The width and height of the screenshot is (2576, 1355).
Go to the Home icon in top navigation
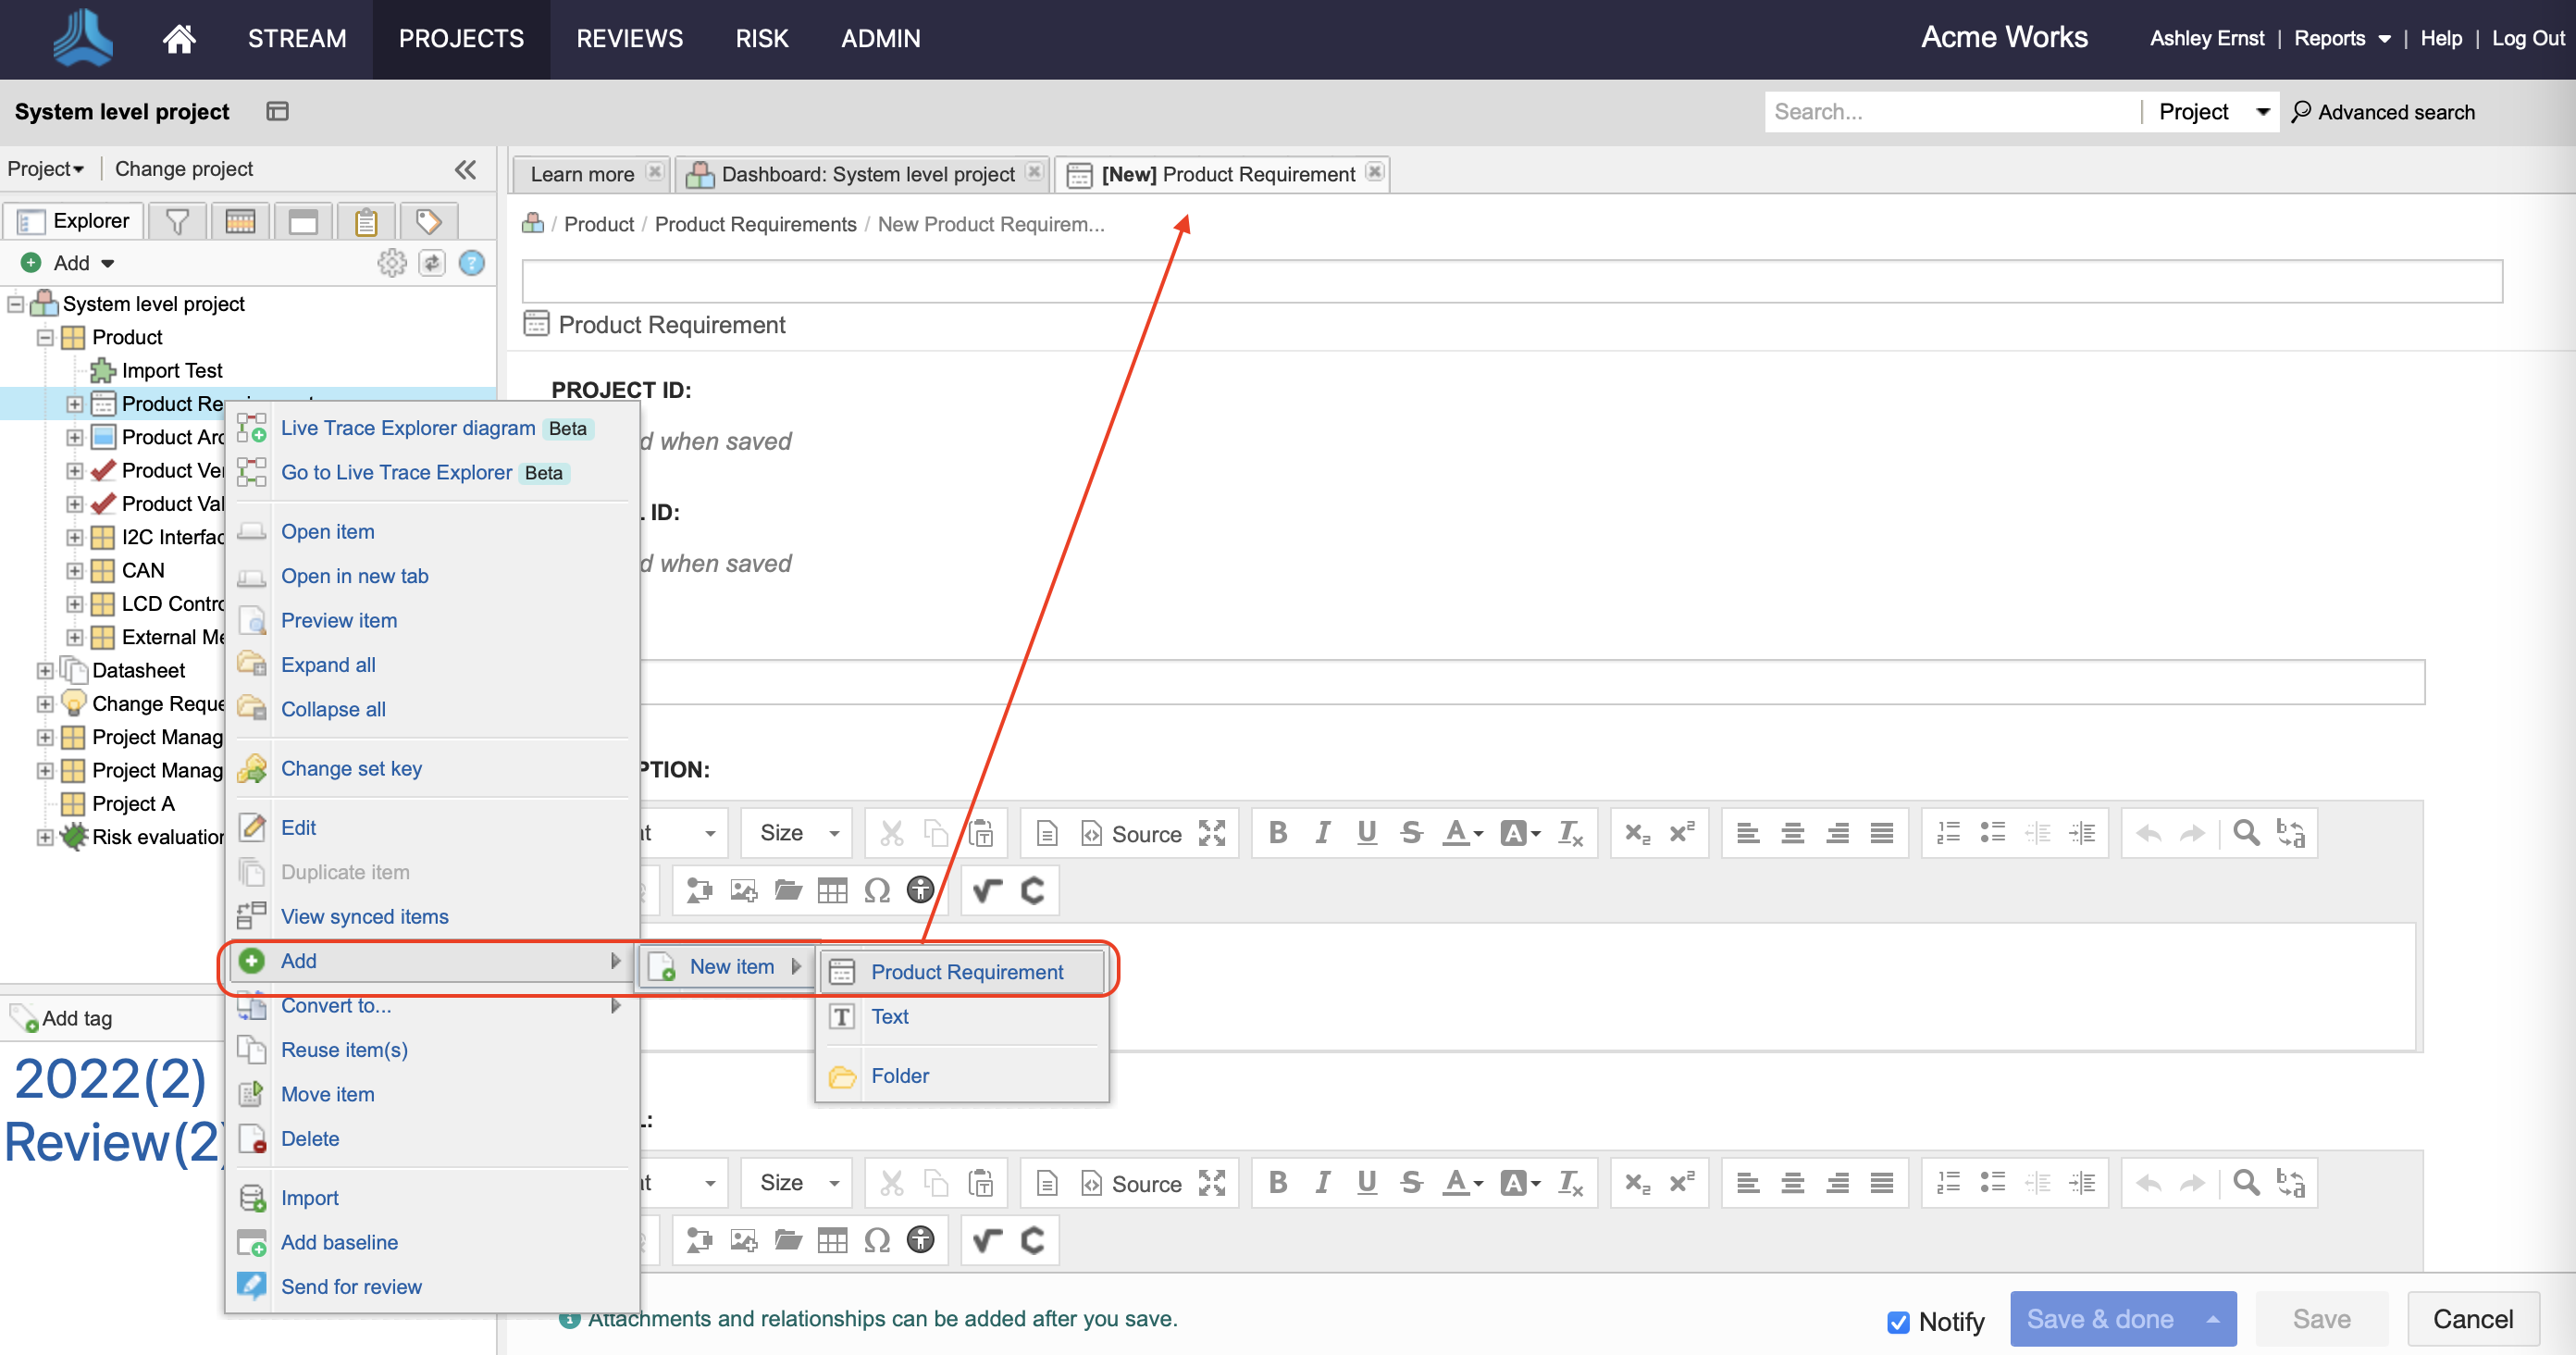click(x=179, y=38)
